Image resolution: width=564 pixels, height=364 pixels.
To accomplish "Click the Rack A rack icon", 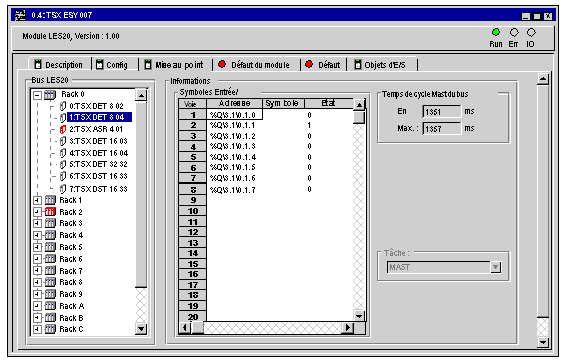I will (x=50, y=306).
